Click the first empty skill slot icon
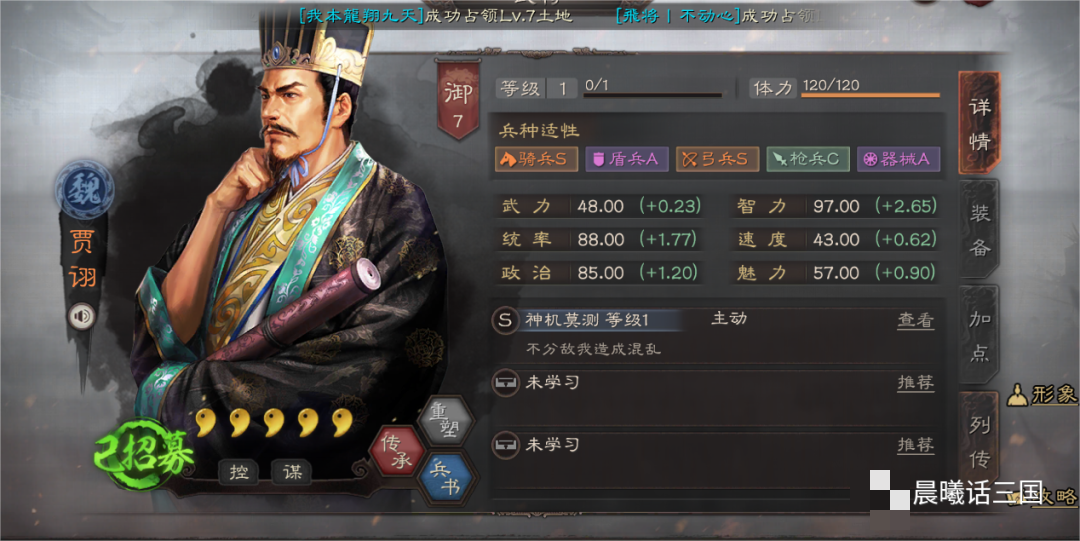The image size is (1080, 541). (x=505, y=382)
